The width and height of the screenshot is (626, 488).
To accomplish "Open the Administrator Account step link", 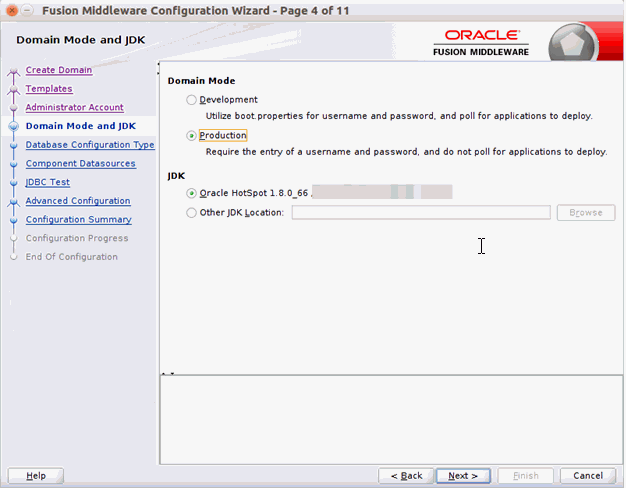I will click(x=74, y=107).
